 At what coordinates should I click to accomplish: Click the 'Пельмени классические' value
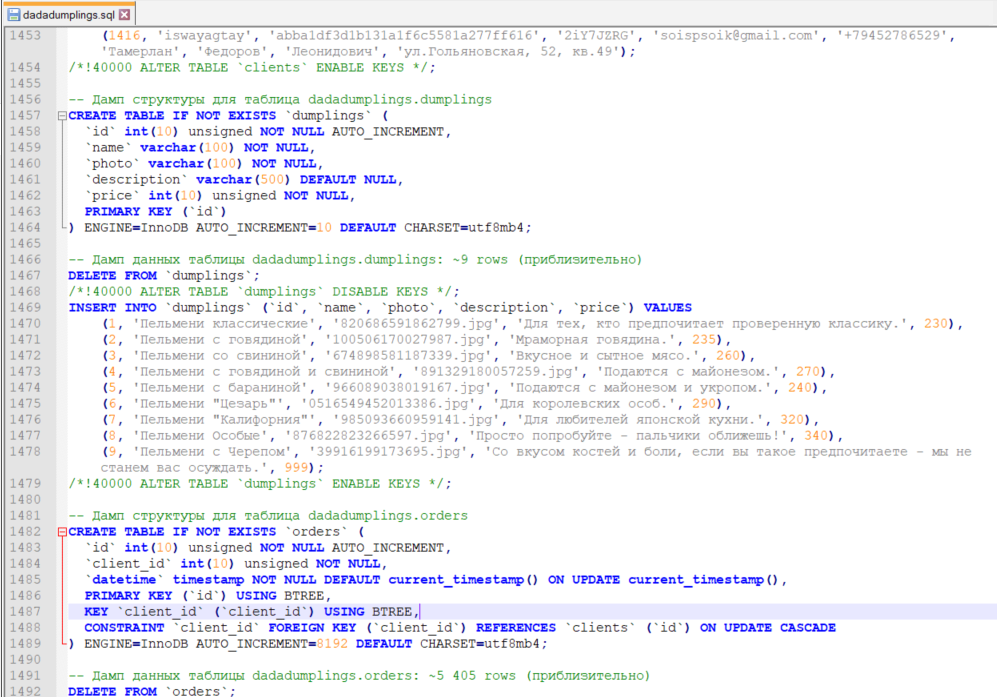224,324
